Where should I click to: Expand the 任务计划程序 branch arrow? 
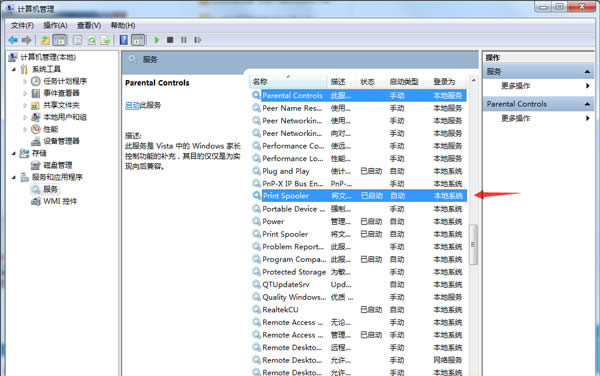[25, 81]
